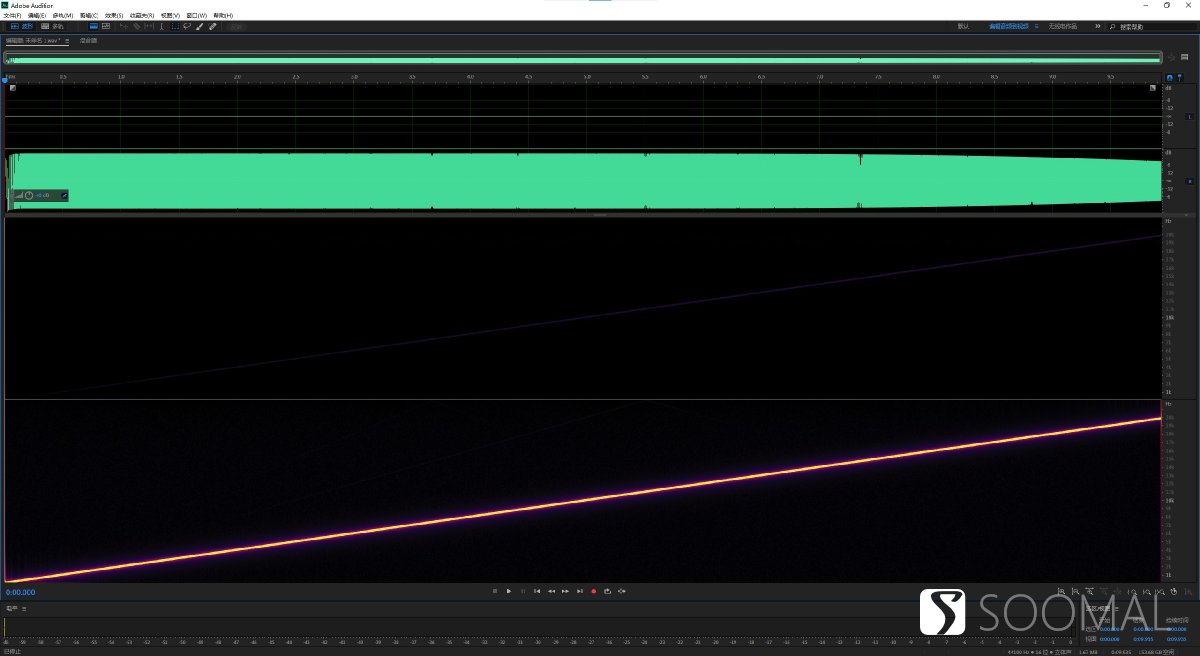Select the Time Selection tool
Viewport: 1200px width, 656px height.
162,26
